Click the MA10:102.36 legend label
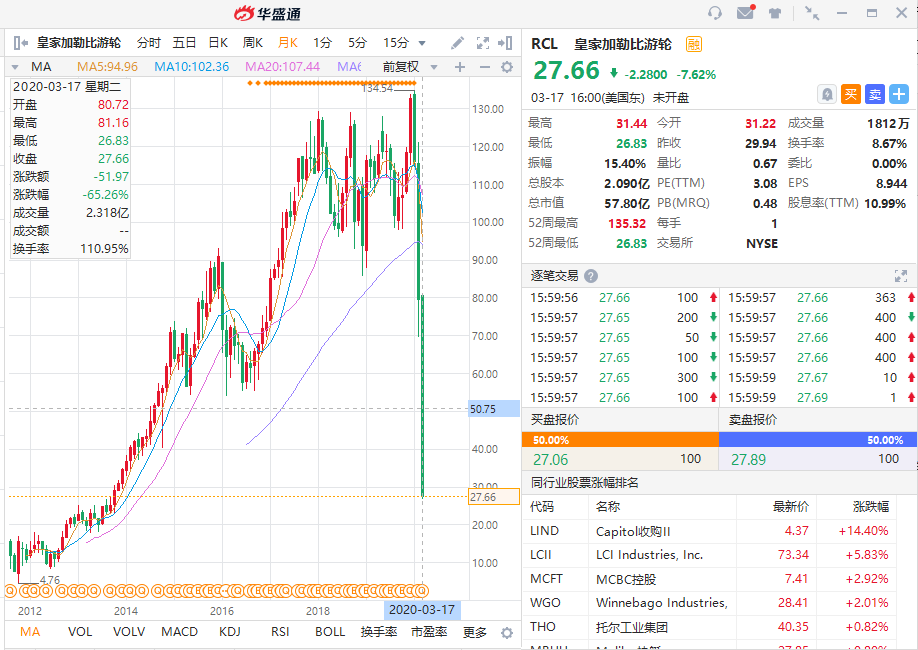The image size is (918, 650). point(191,67)
